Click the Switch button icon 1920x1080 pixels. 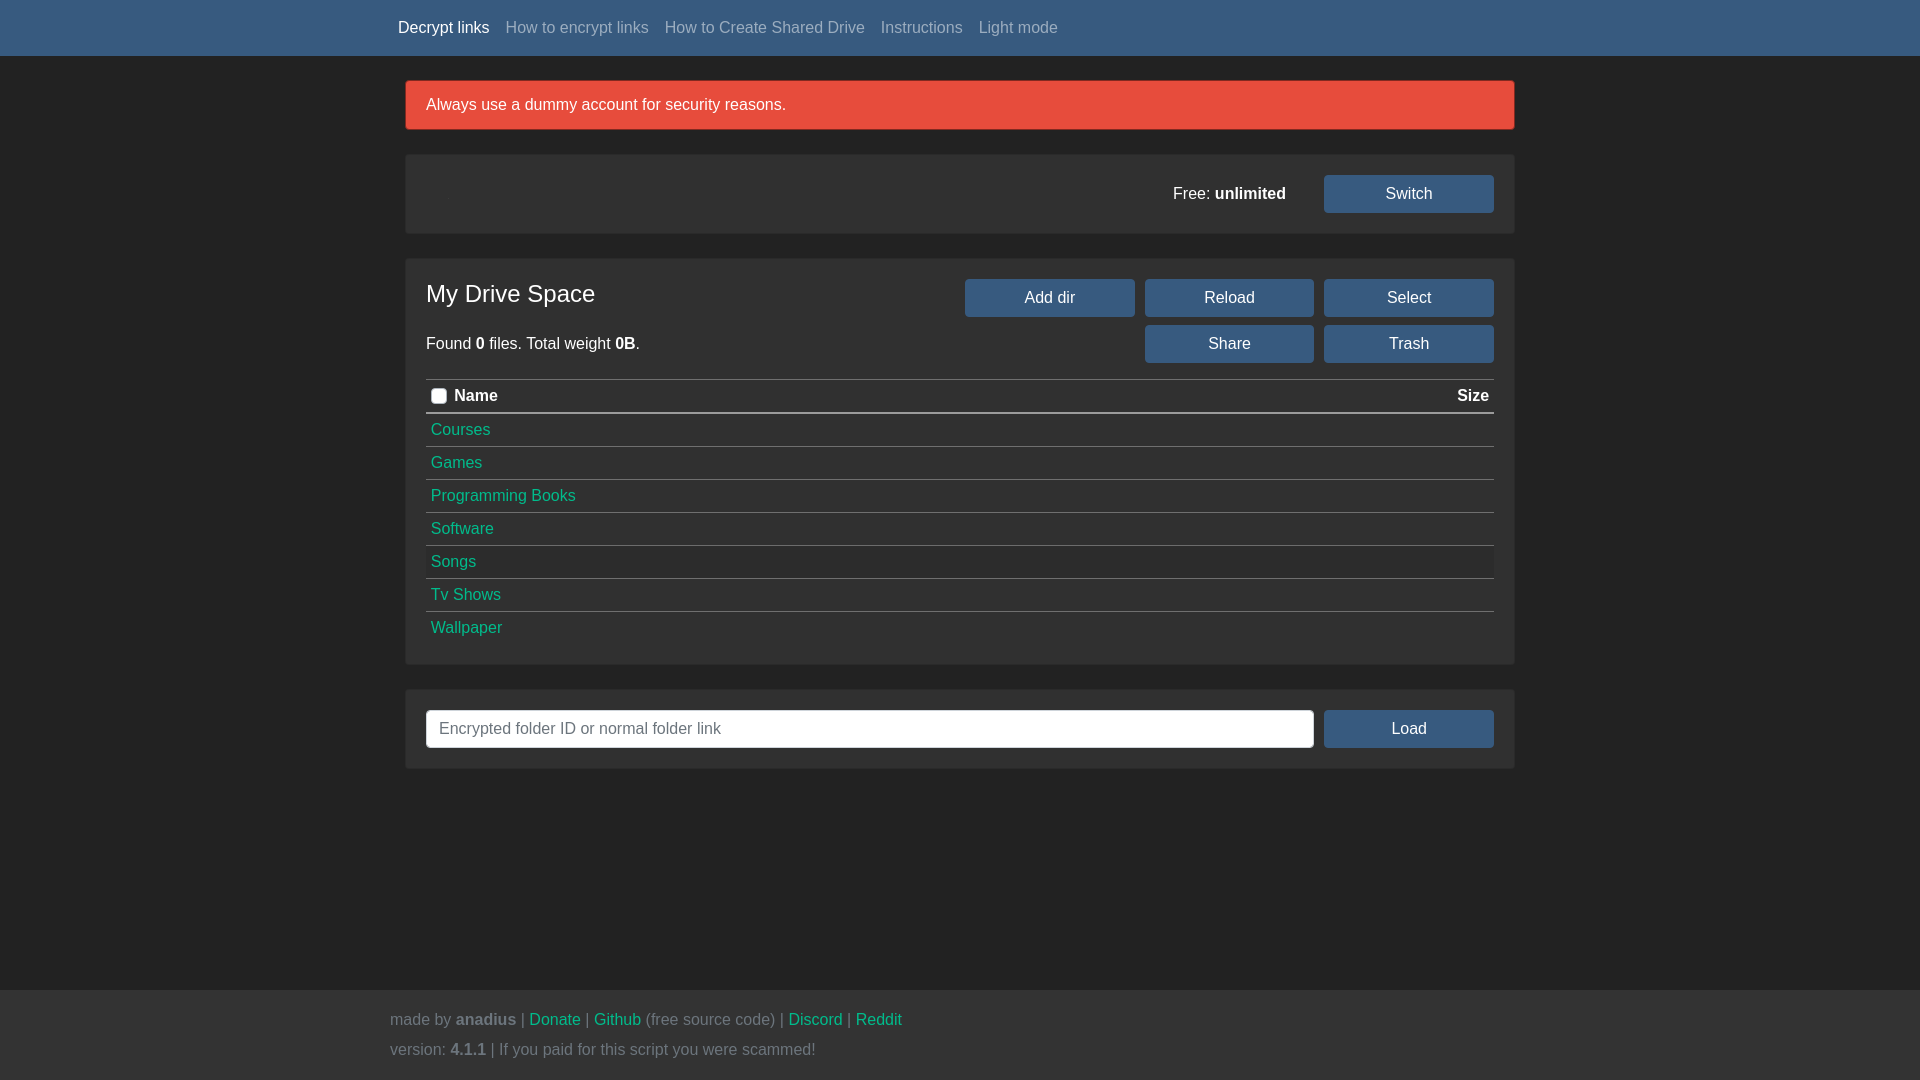coord(1408,194)
